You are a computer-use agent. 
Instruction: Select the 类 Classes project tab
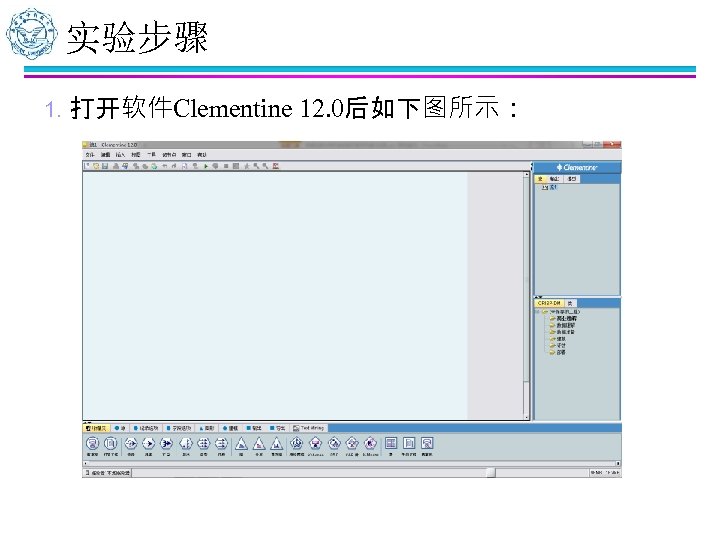570,303
